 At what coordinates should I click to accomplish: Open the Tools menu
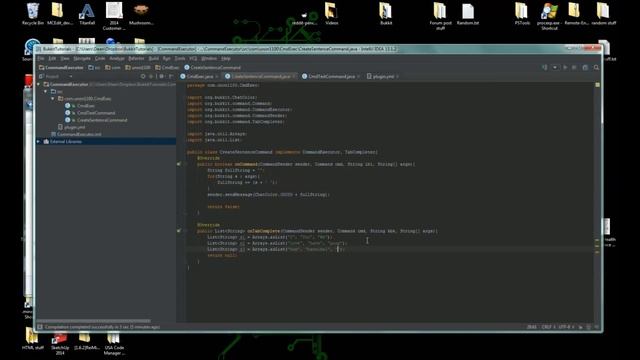[180, 58]
